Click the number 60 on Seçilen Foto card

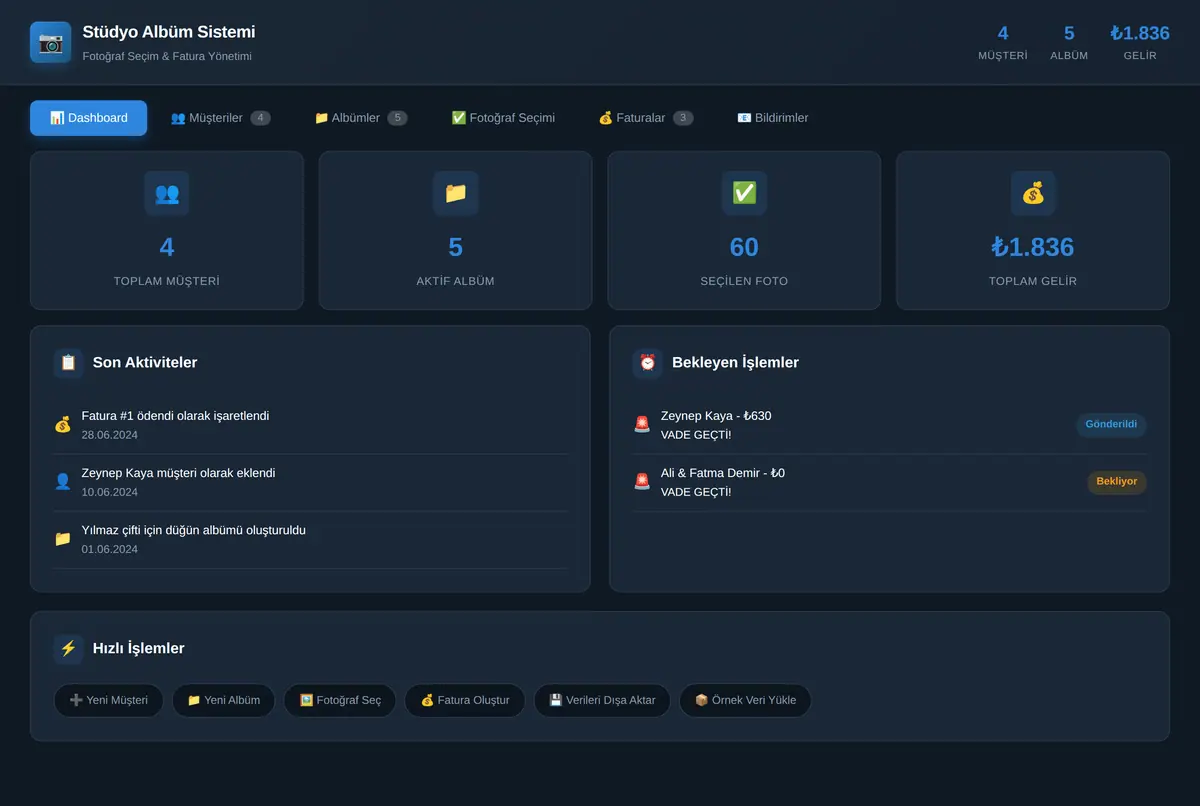click(x=744, y=247)
